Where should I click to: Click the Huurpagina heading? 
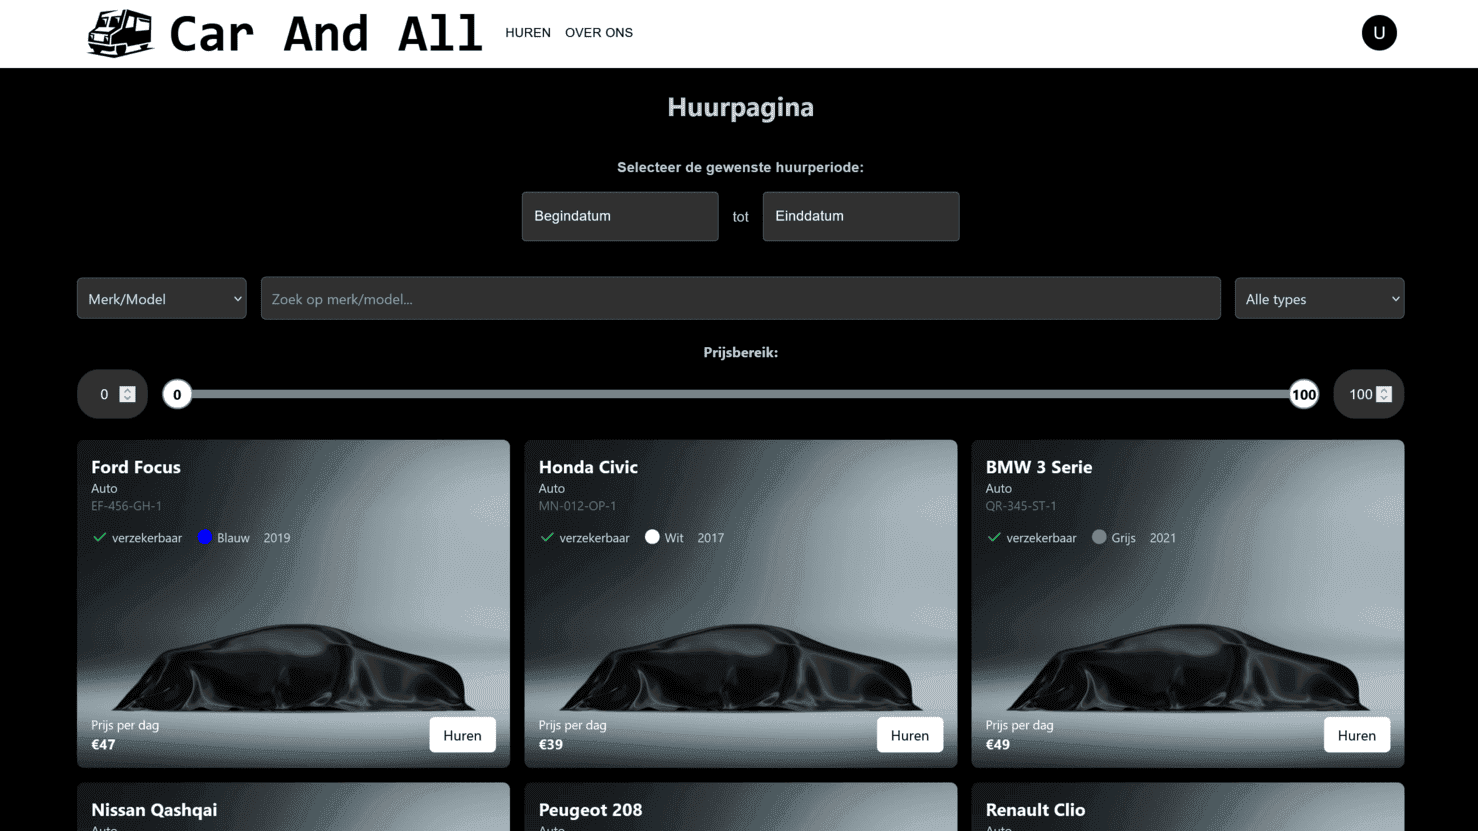741,107
